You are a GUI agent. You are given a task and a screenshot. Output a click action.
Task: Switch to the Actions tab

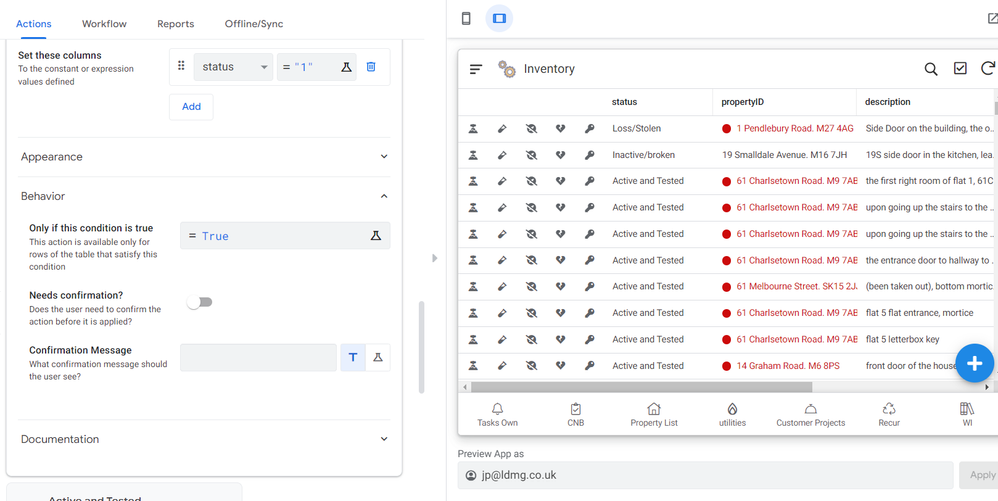[x=34, y=24]
